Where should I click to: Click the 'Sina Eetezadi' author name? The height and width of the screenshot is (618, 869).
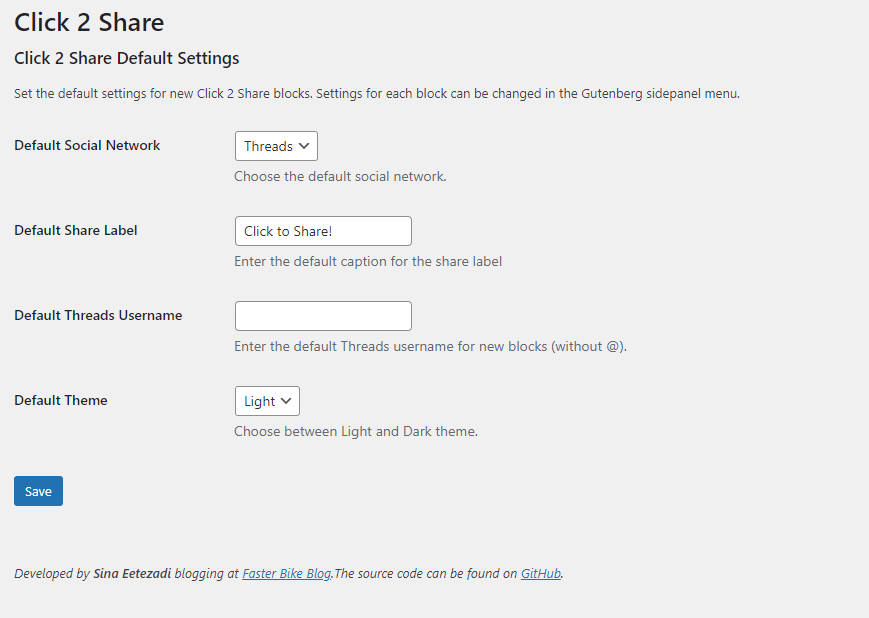[x=132, y=574]
